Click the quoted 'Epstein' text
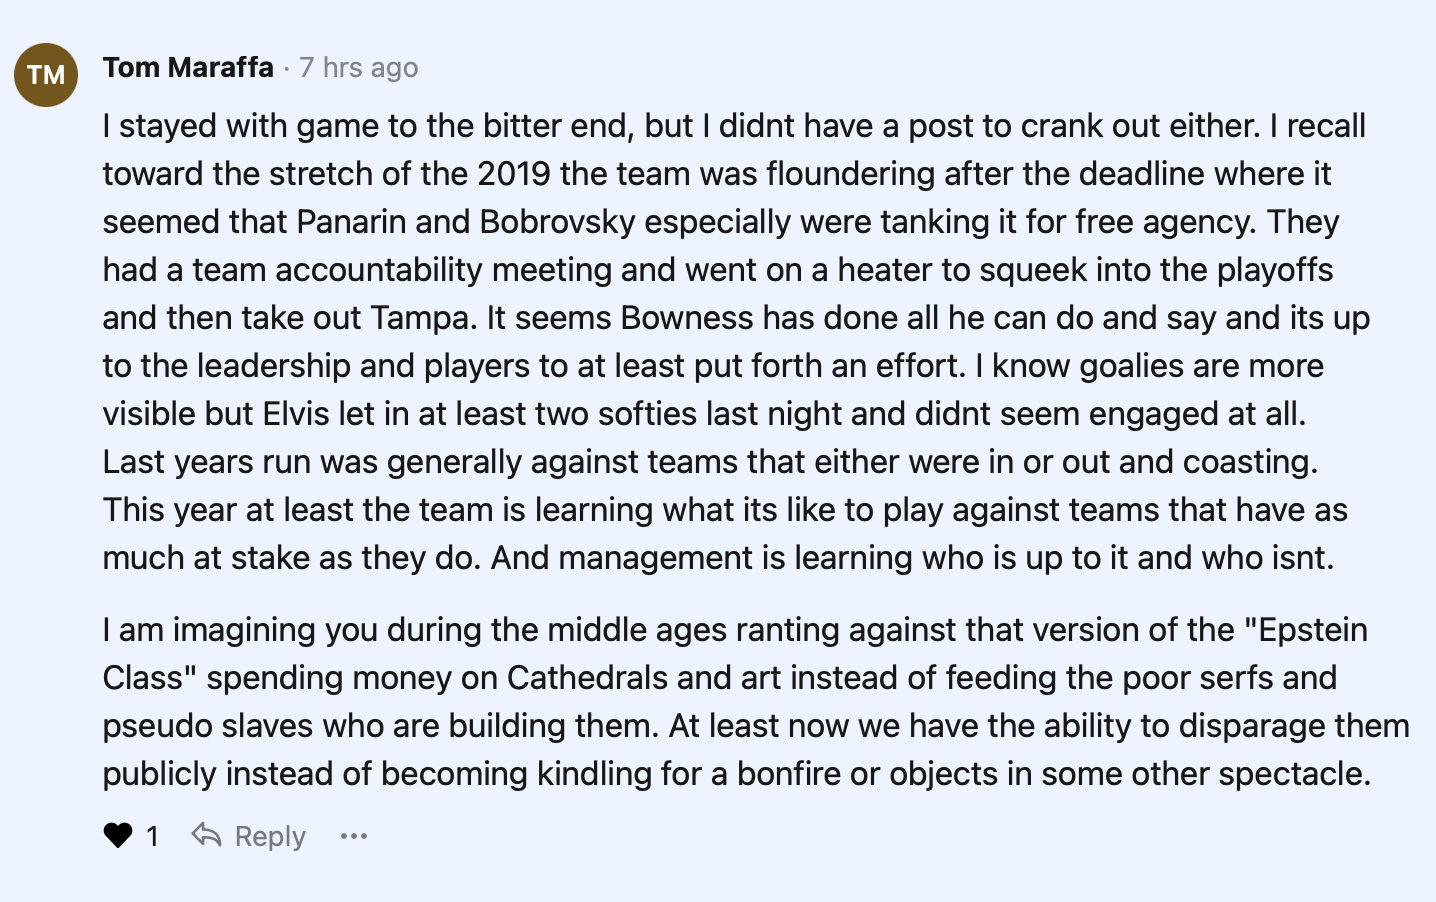 click(1306, 629)
